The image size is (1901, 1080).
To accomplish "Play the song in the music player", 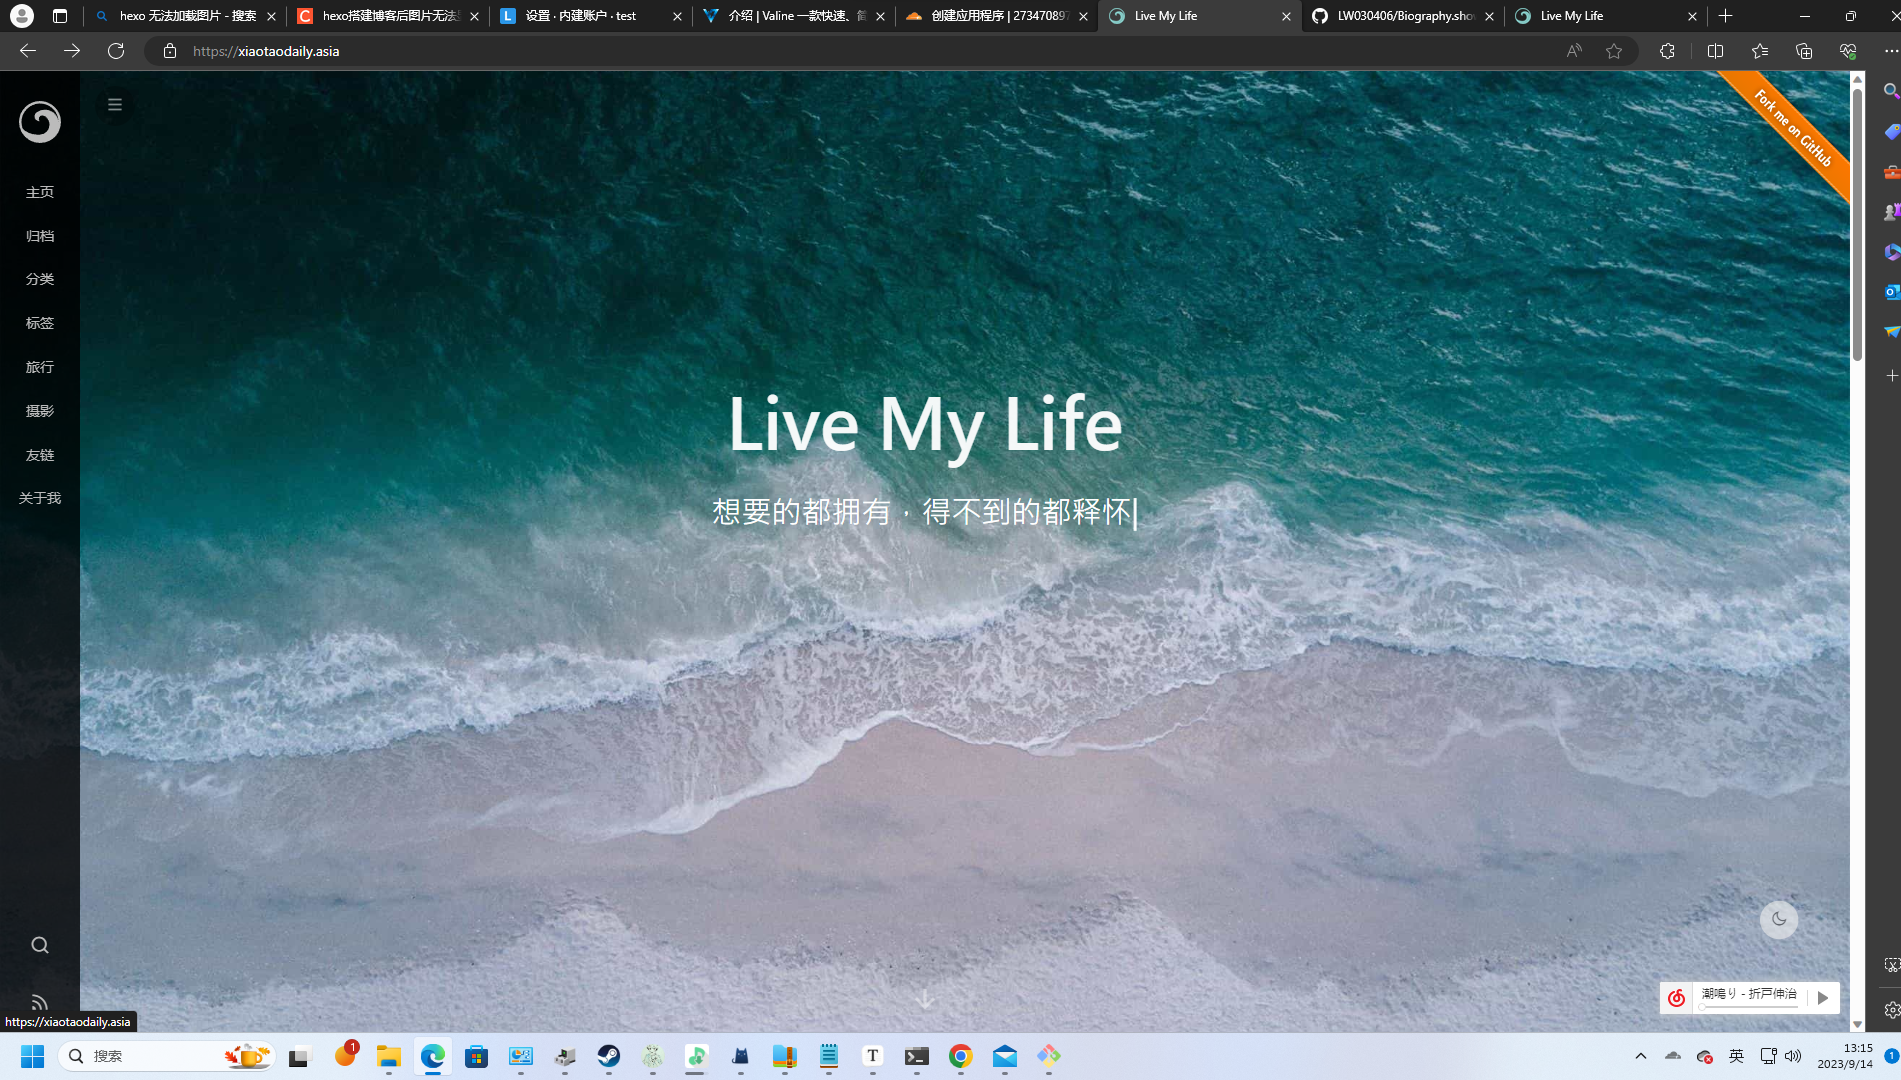I will tap(1823, 997).
